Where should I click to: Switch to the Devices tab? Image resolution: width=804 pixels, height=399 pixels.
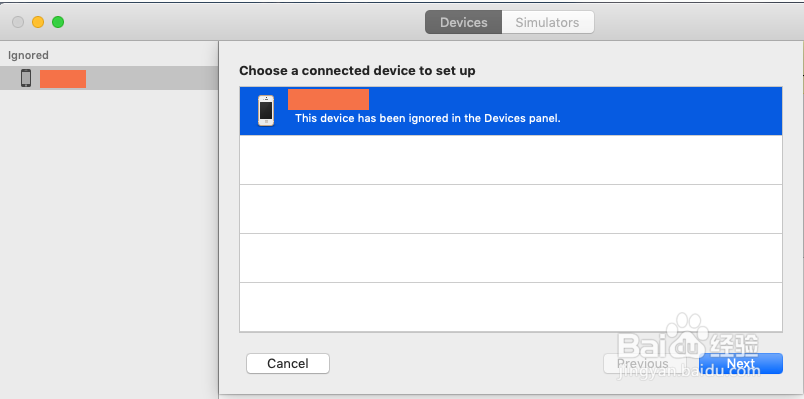(x=464, y=23)
